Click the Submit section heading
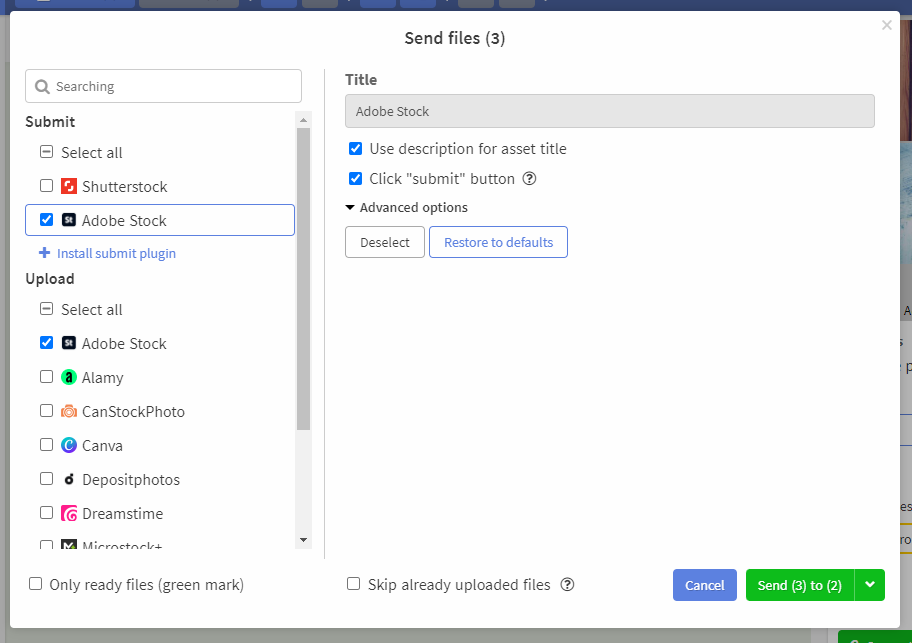 point(50,122)
